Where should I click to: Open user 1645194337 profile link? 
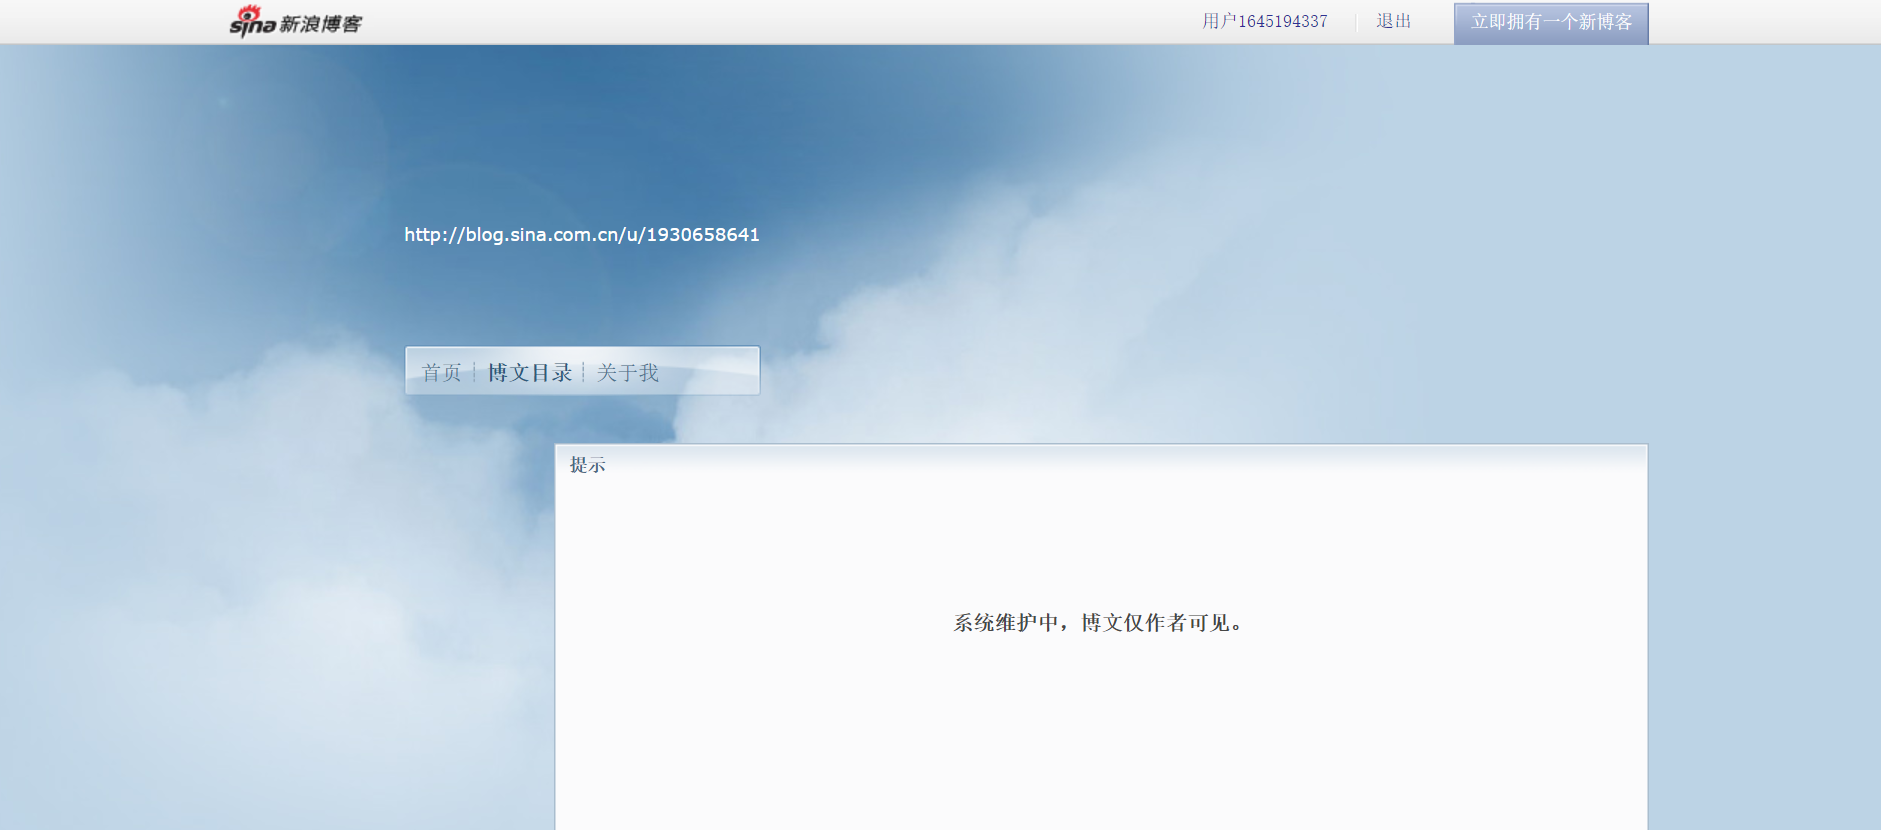click(1264, 21)
